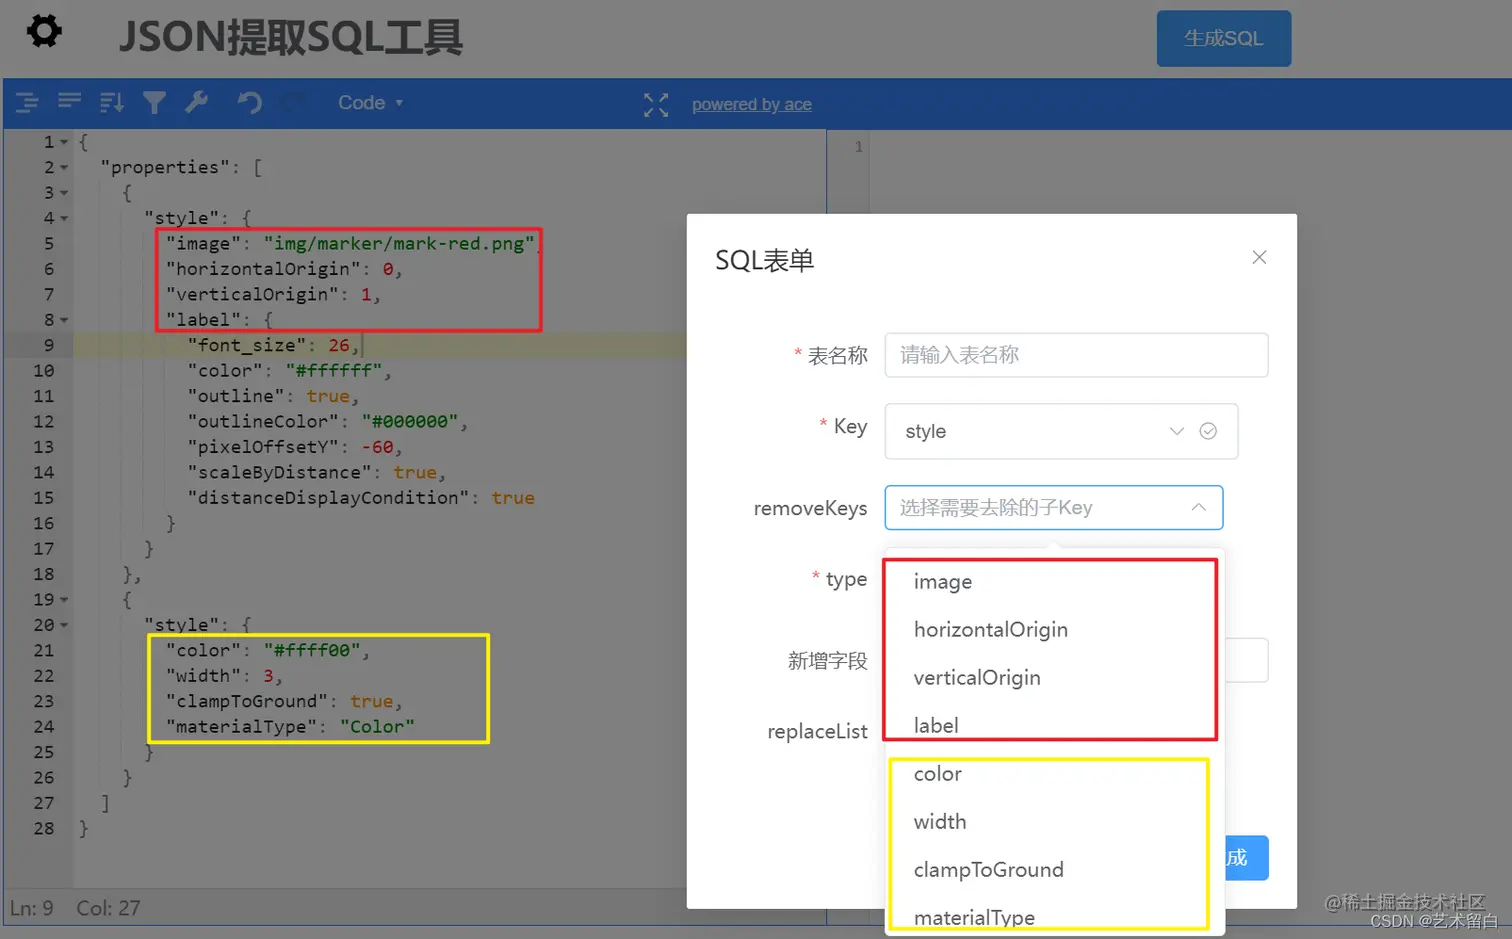The width and height of the screenshot is (1512, 939).
Task: Click the "outline": true line
Action: [273, 396]
